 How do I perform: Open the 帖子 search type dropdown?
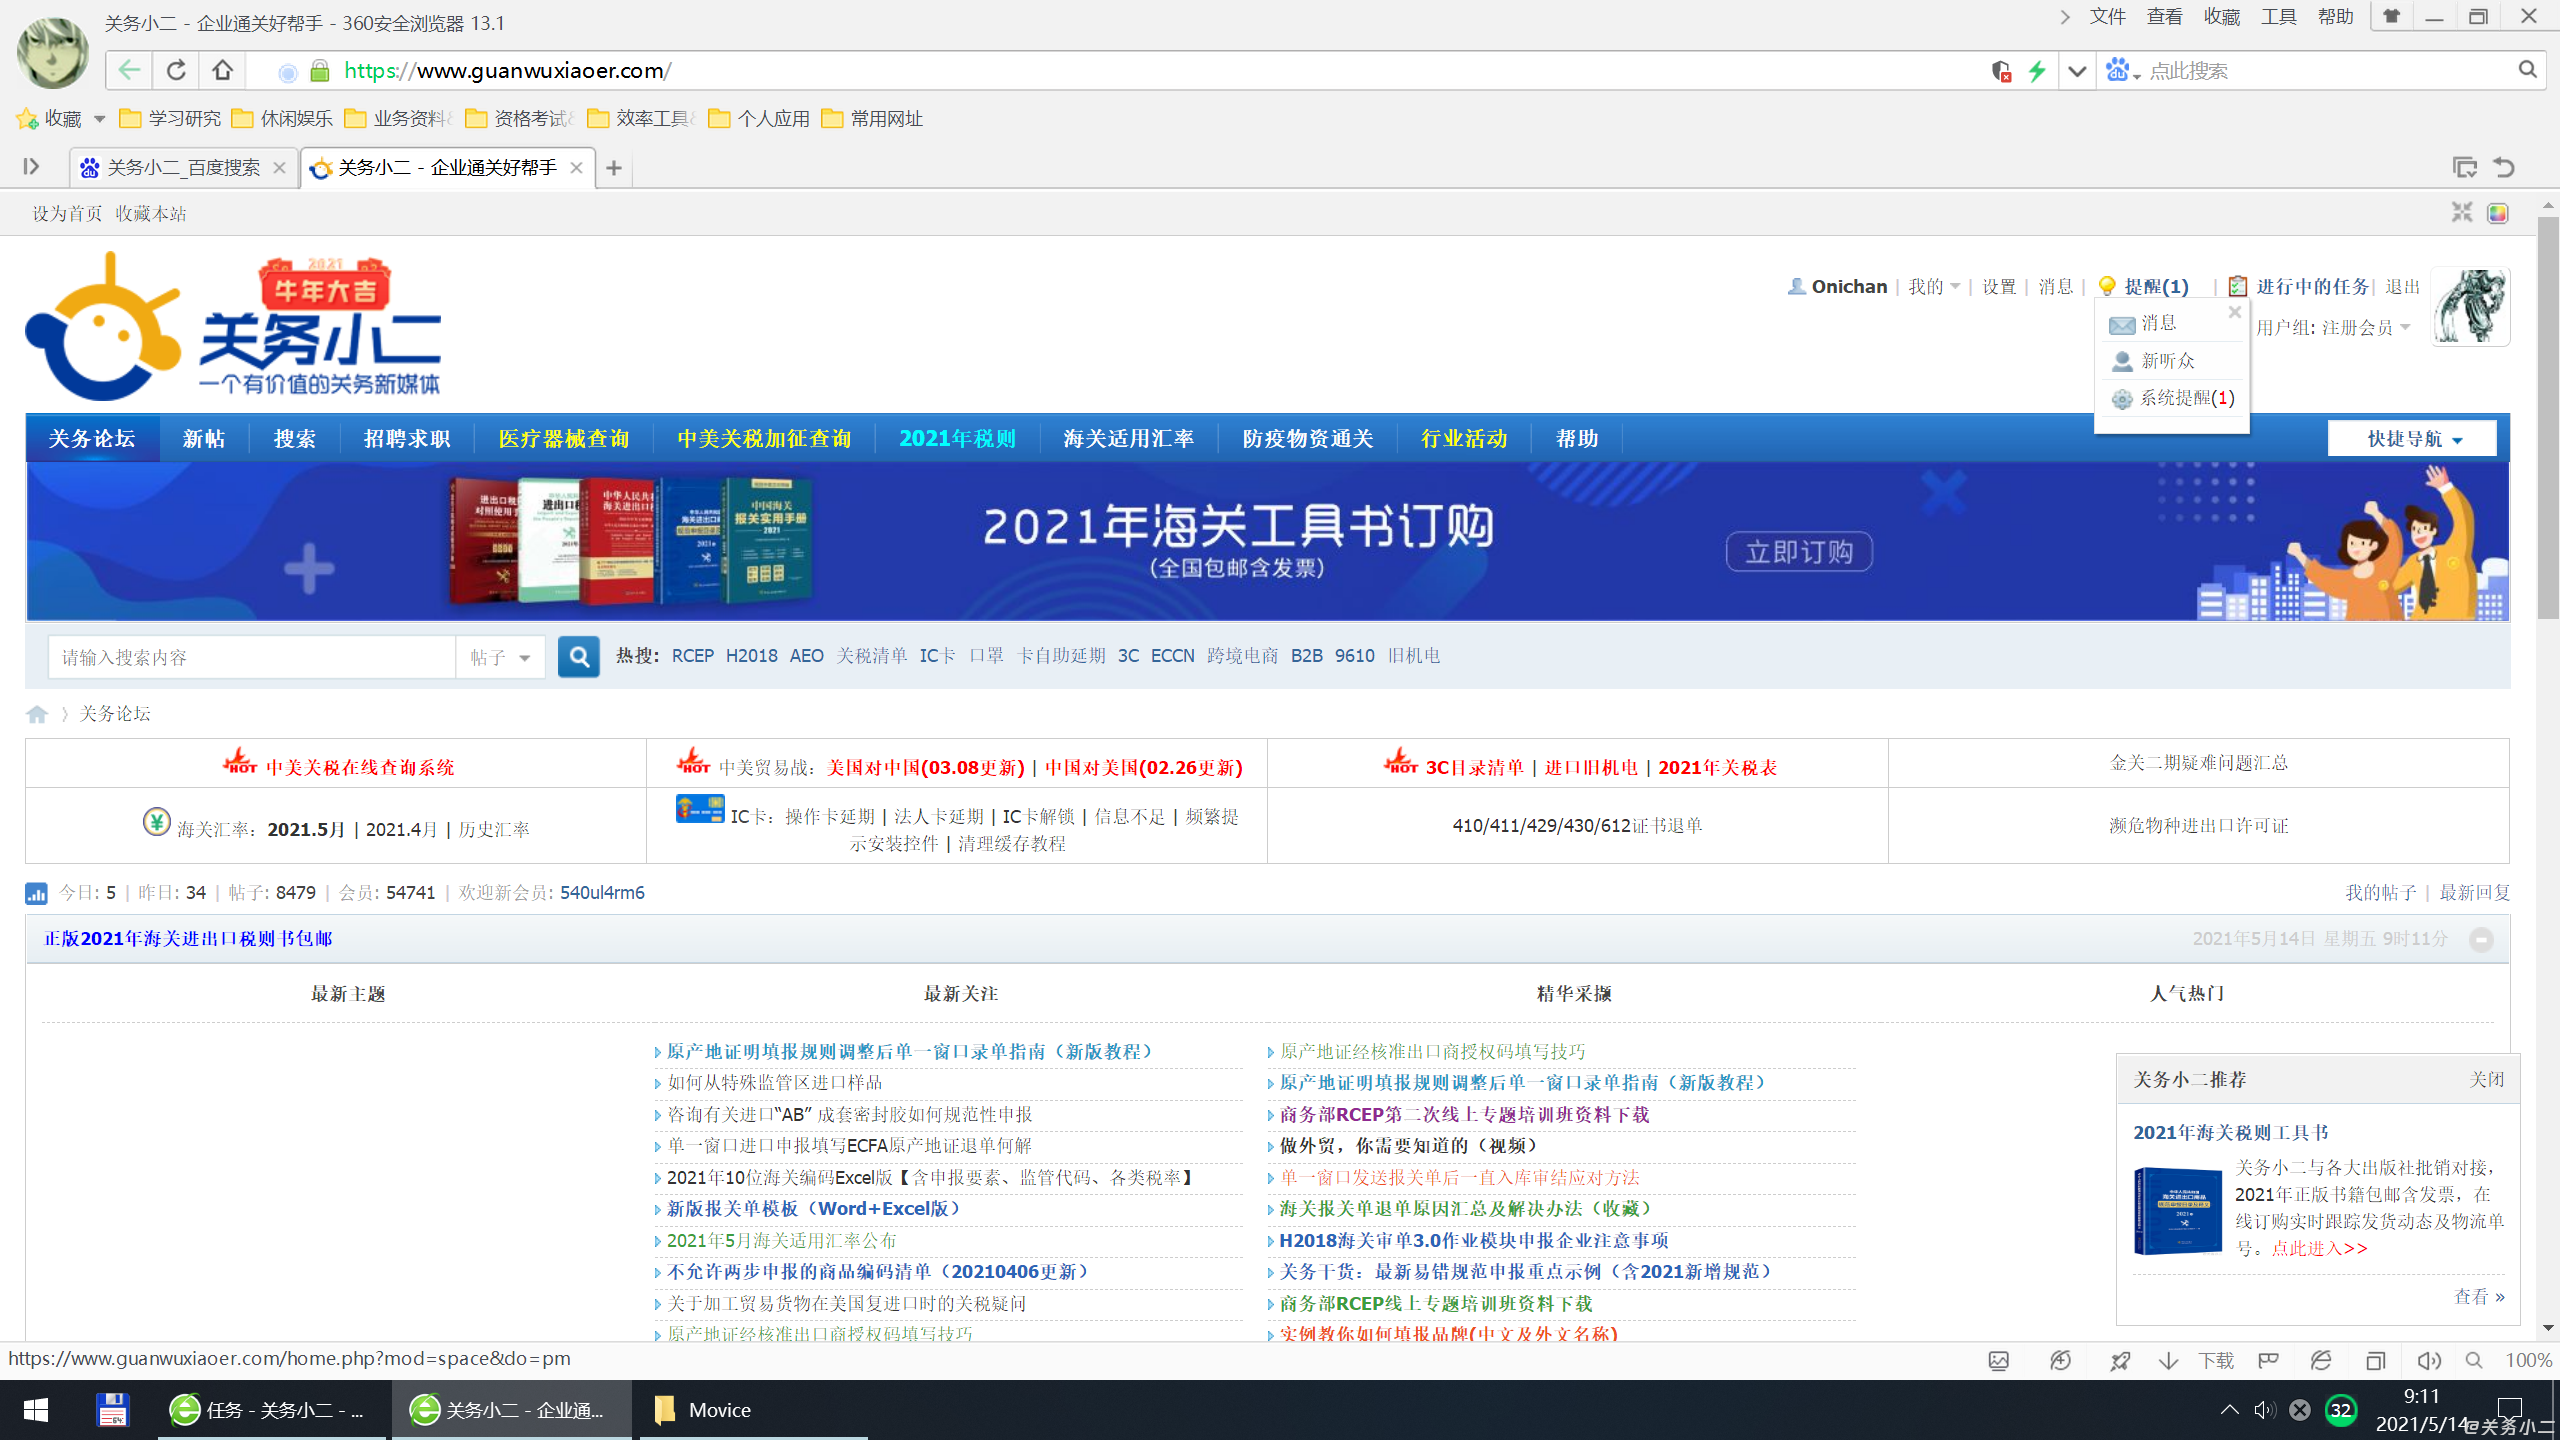click(500, 657)
